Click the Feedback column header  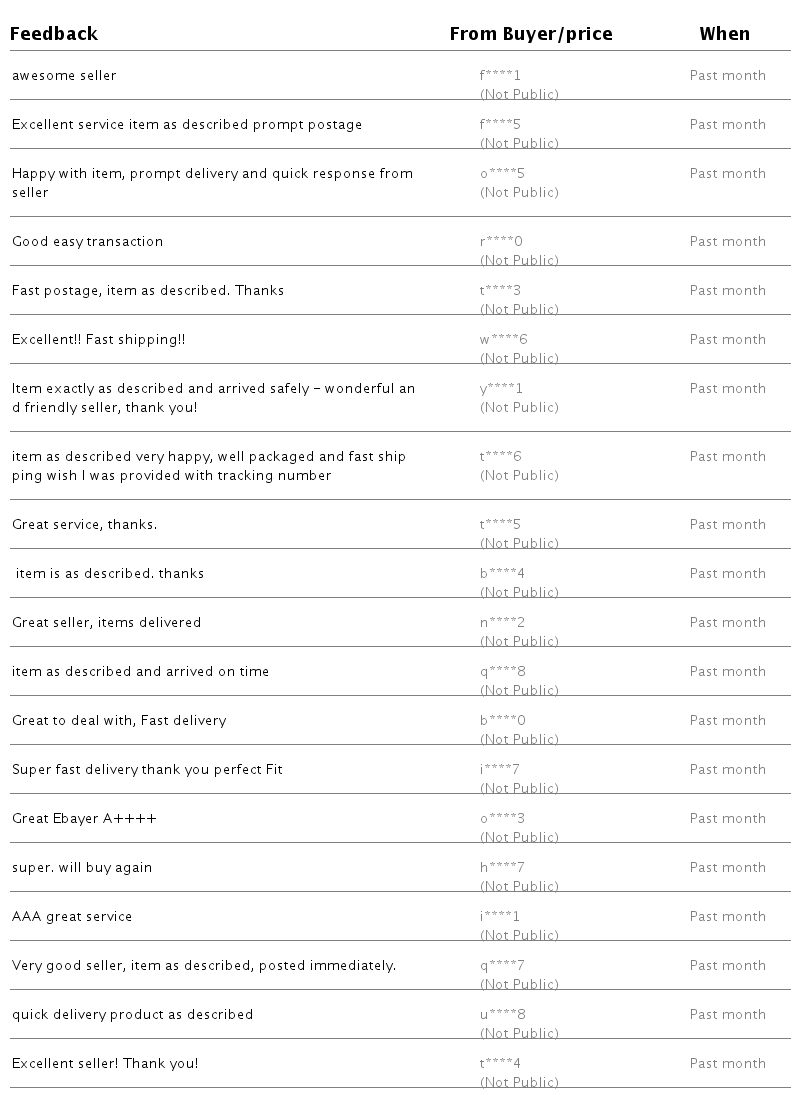[54, 34]
